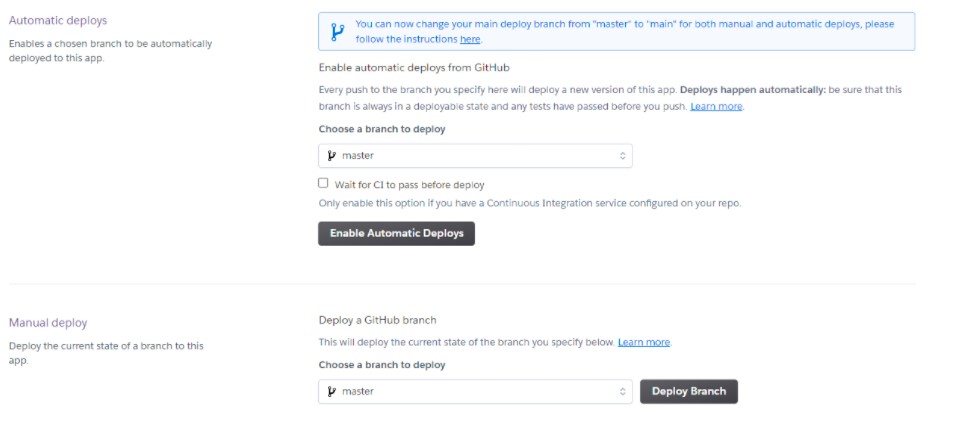Viewport: 958px width, 437px height.
Task: Click the 'Wait for CI to pass before deploy' label text
Action: 409,185
